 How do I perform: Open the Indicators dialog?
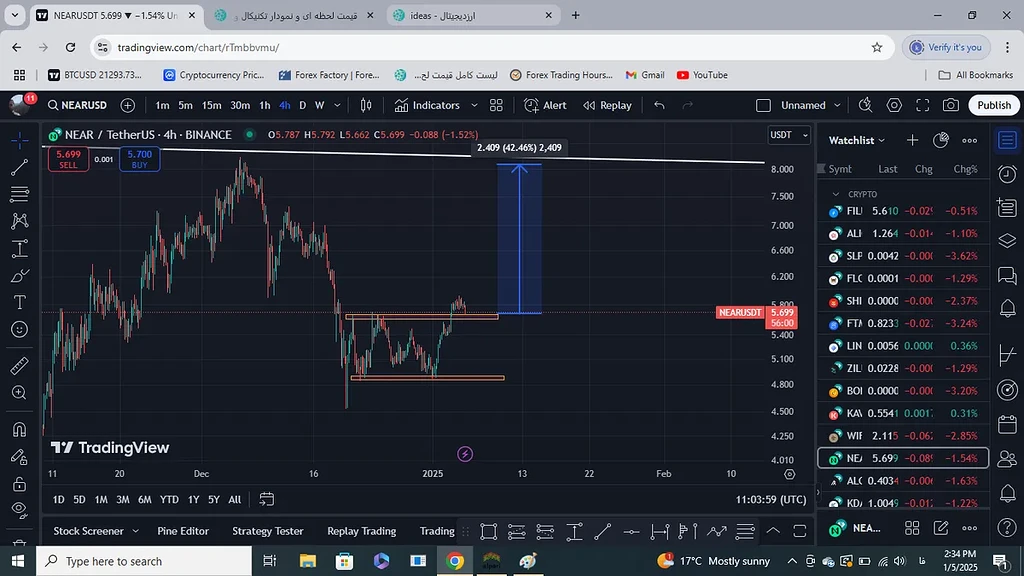(427, 105)
